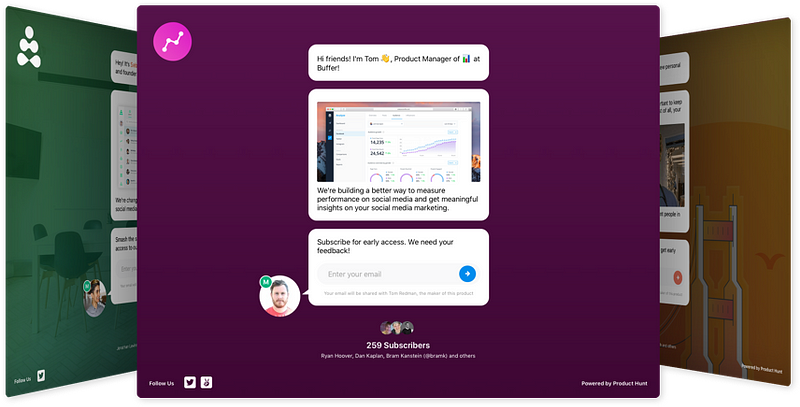Click the 'We're building a better way' caption

click(x=397, y=199)
